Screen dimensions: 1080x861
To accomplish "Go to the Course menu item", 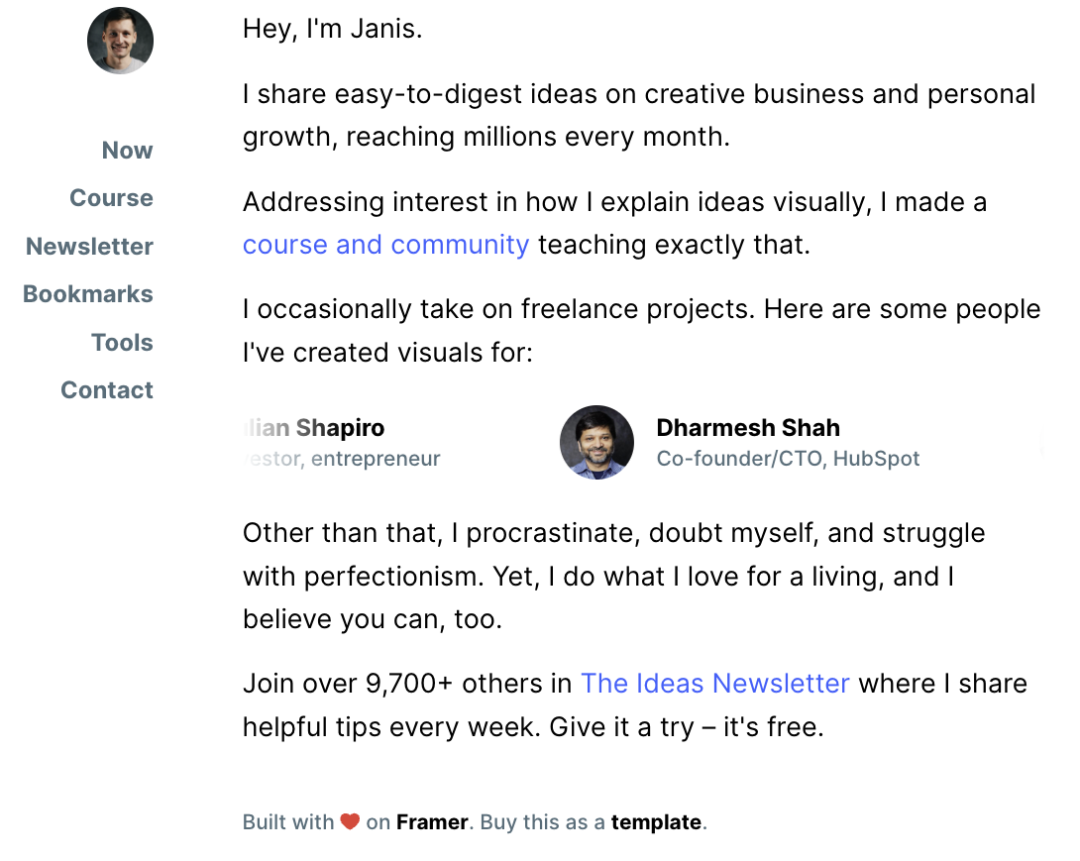I will [112, 198].
